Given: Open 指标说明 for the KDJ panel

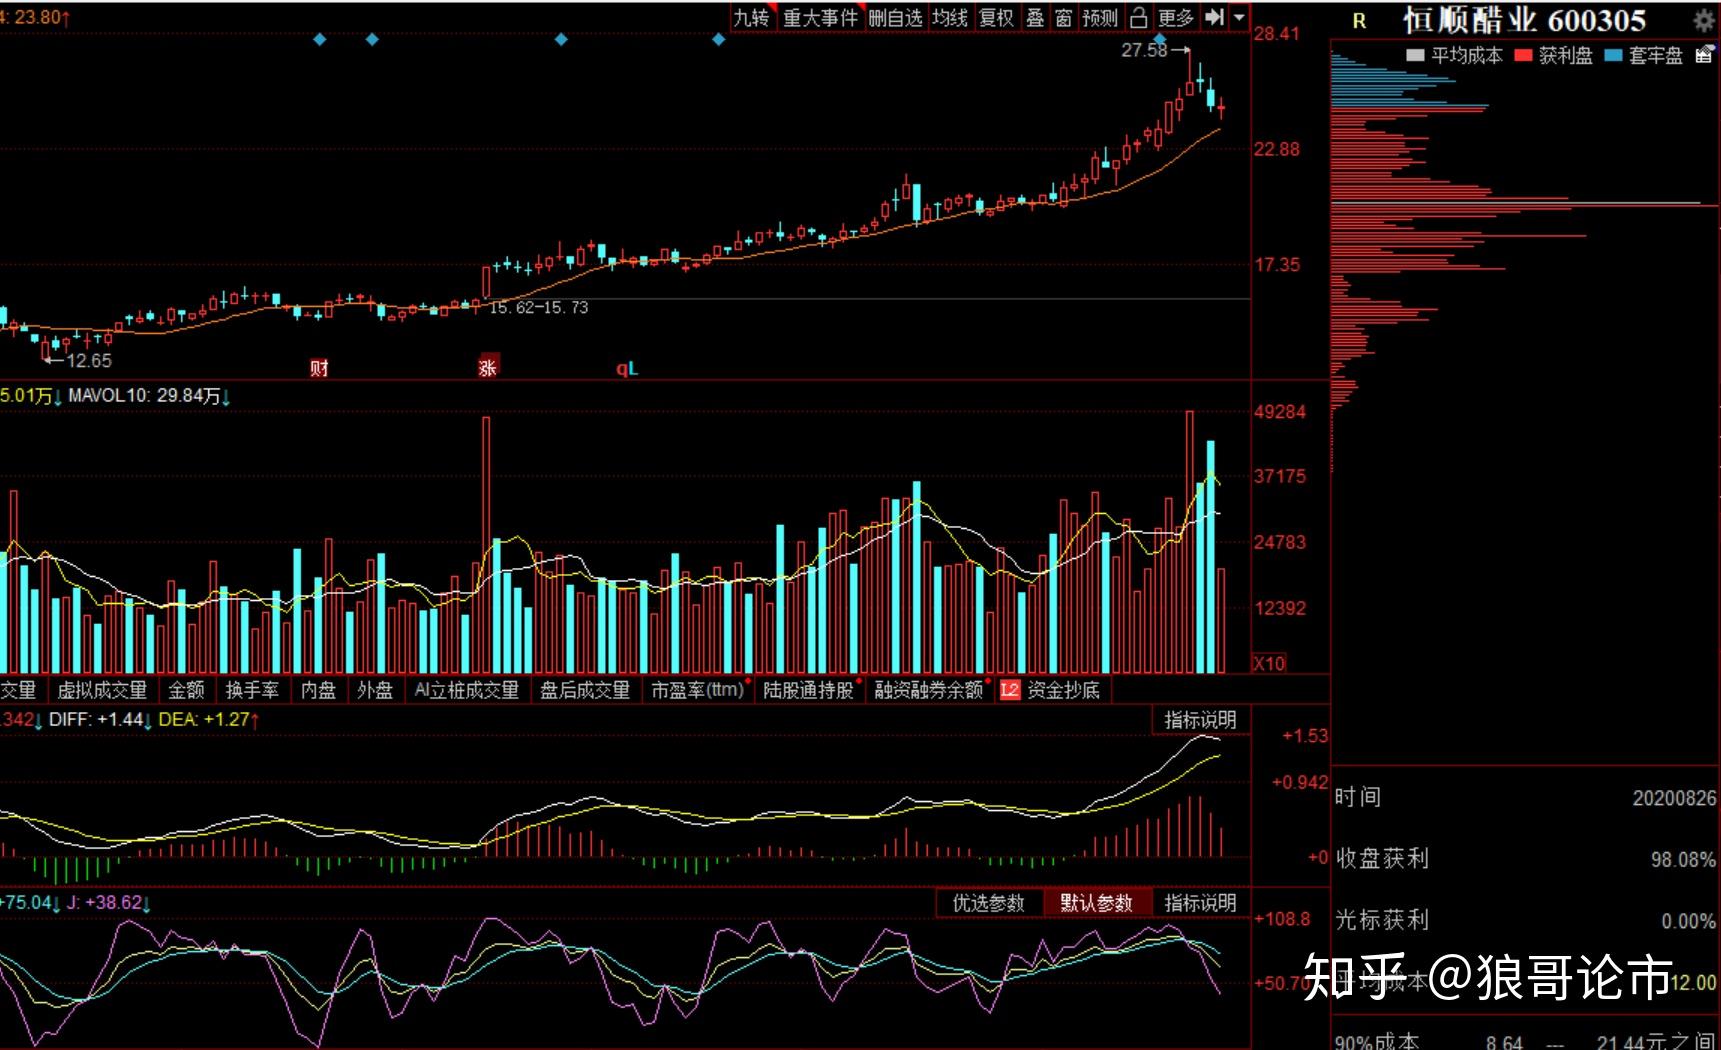Looking at the screenshot, I should pyautogui.click(x=1200, y=903).
